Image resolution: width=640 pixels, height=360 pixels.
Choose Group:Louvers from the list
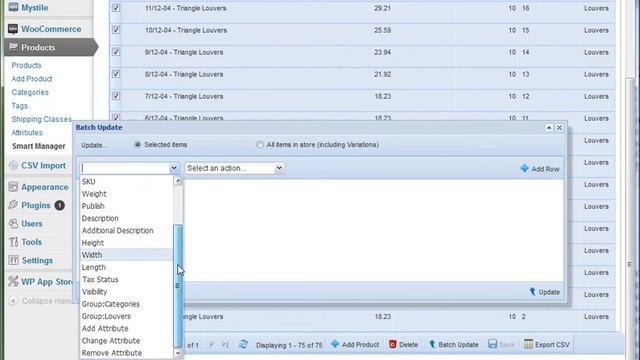[126, 316]
